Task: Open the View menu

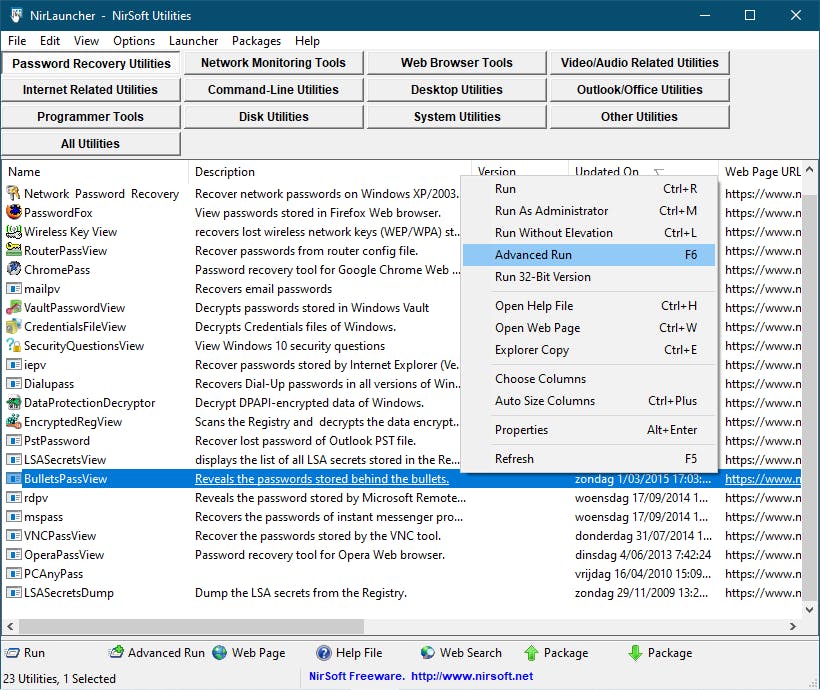Action: point(86,41)
